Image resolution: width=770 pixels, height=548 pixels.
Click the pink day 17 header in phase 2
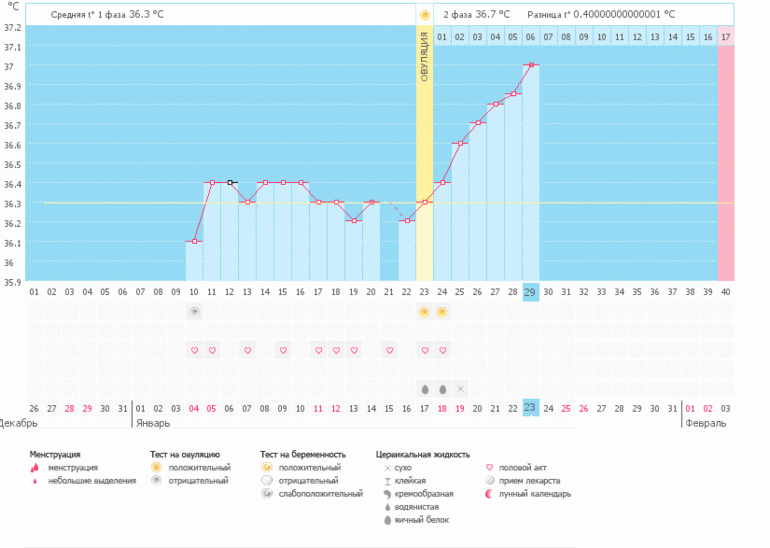pos(725,37)
